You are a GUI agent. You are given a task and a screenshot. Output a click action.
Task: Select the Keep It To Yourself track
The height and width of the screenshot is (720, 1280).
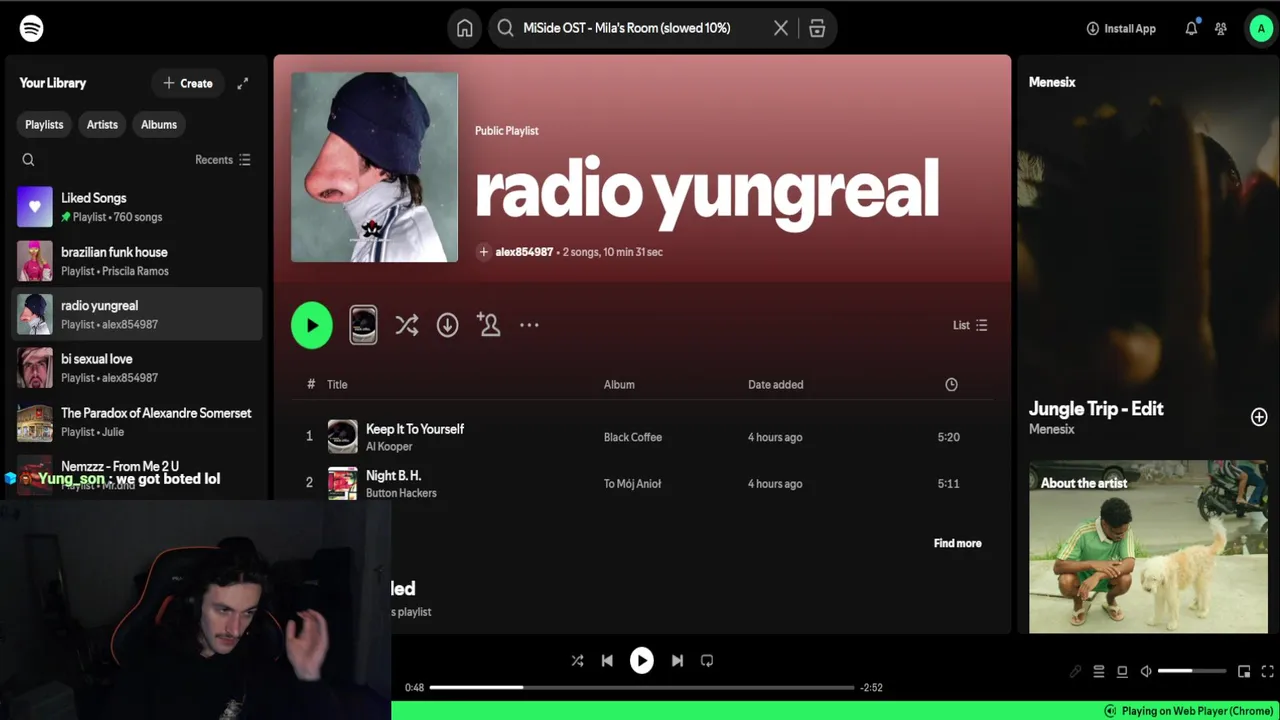(642, 437)
